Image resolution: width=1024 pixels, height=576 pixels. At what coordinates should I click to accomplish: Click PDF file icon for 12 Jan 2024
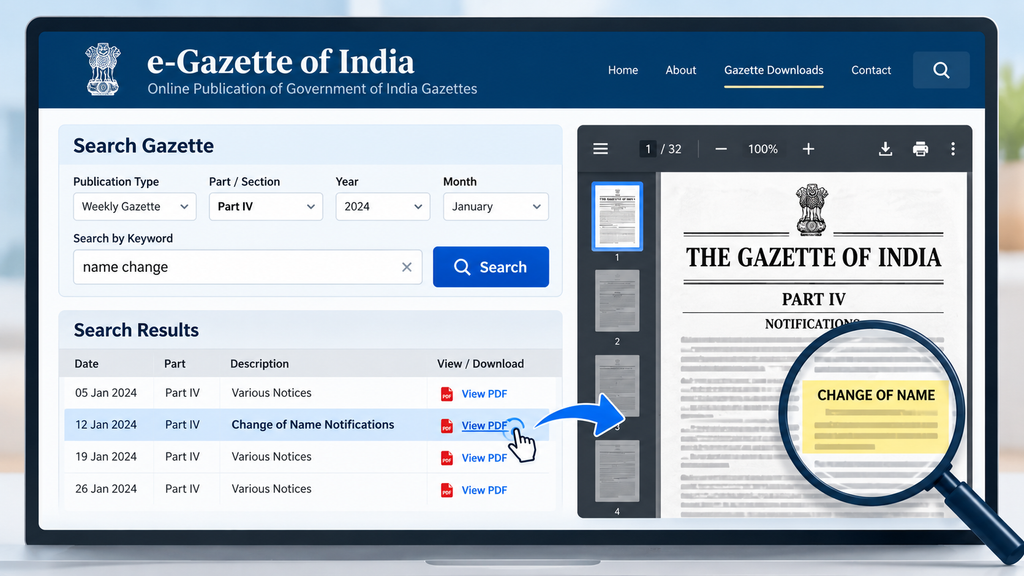pos(447,426)
